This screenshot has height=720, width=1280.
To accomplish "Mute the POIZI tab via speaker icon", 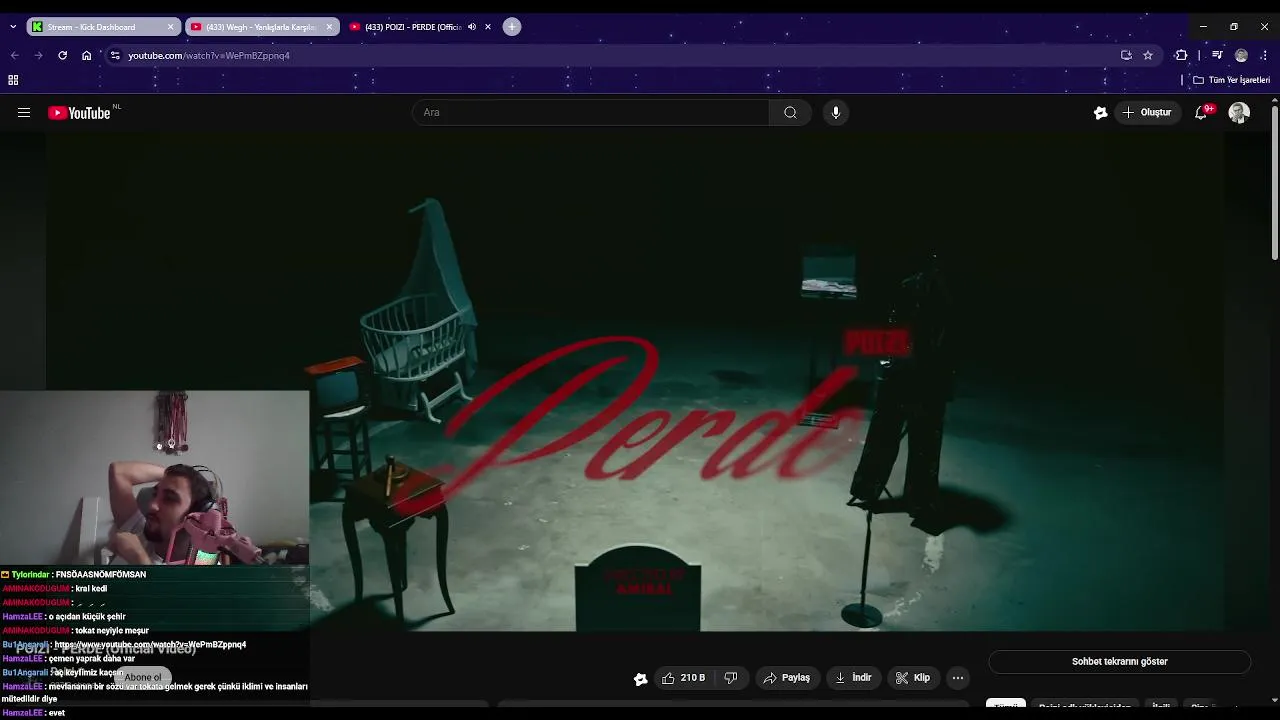I will click(x=472, y=27).
